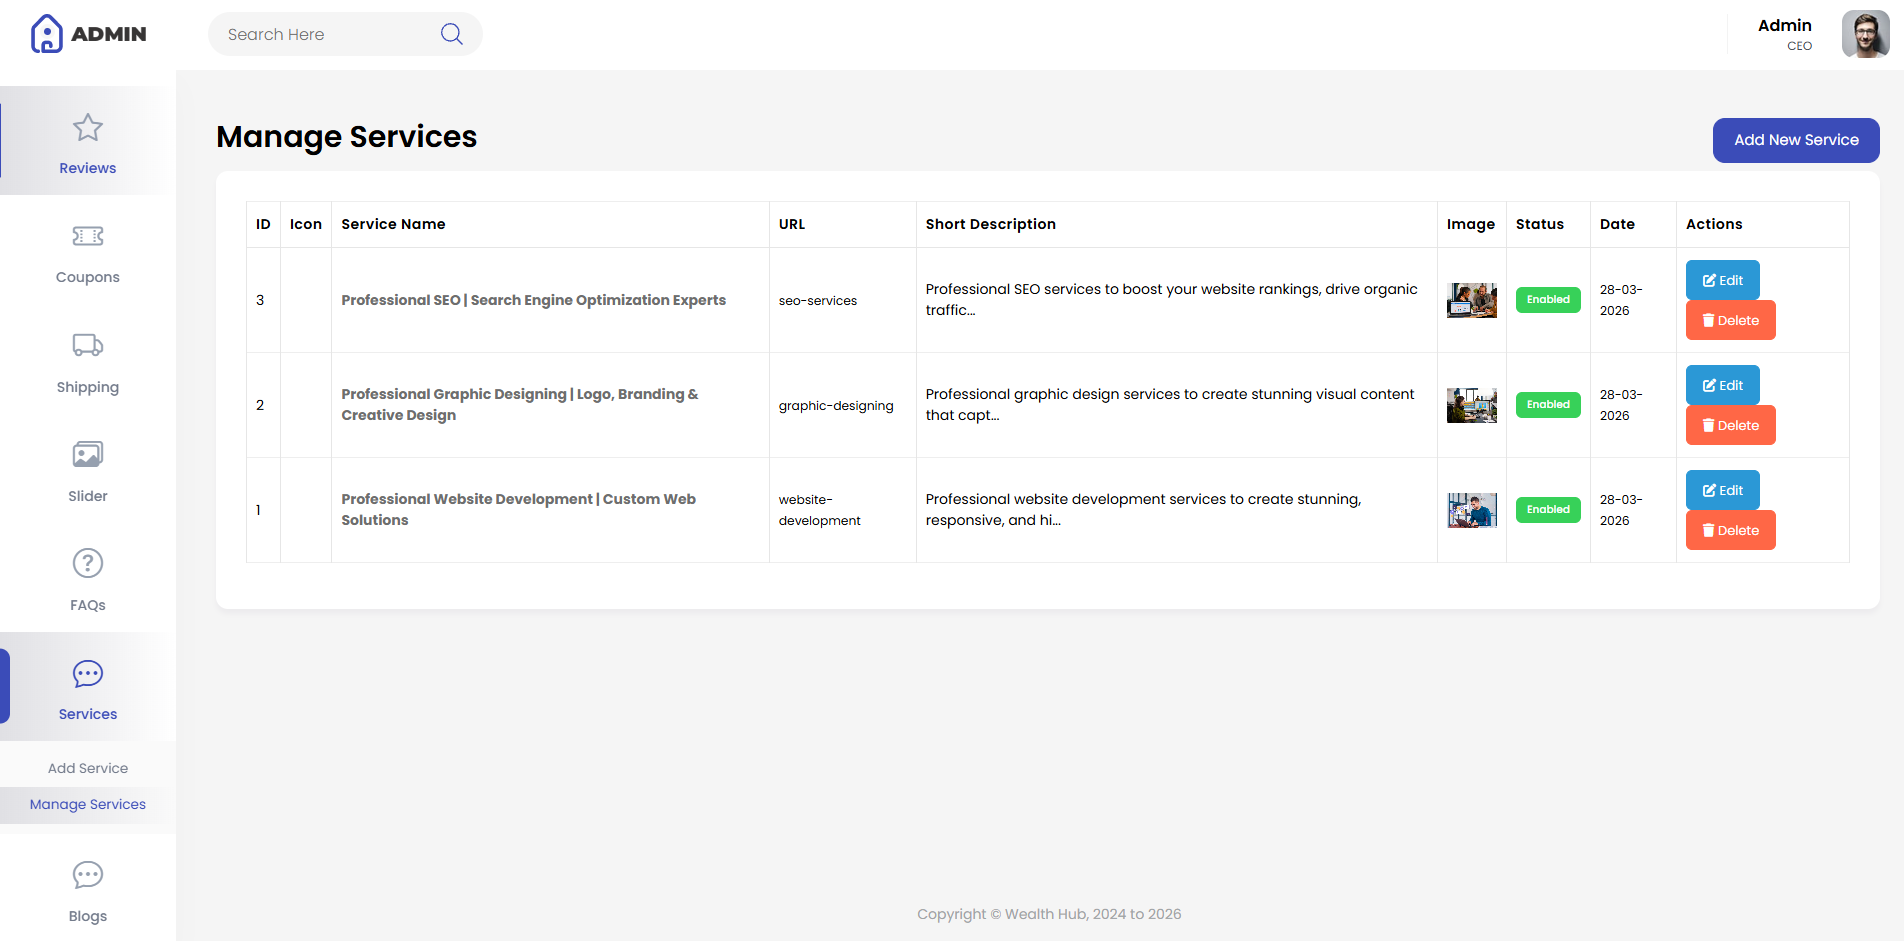
Task: Click the Add New Service button
Action: click(1796, 140)
